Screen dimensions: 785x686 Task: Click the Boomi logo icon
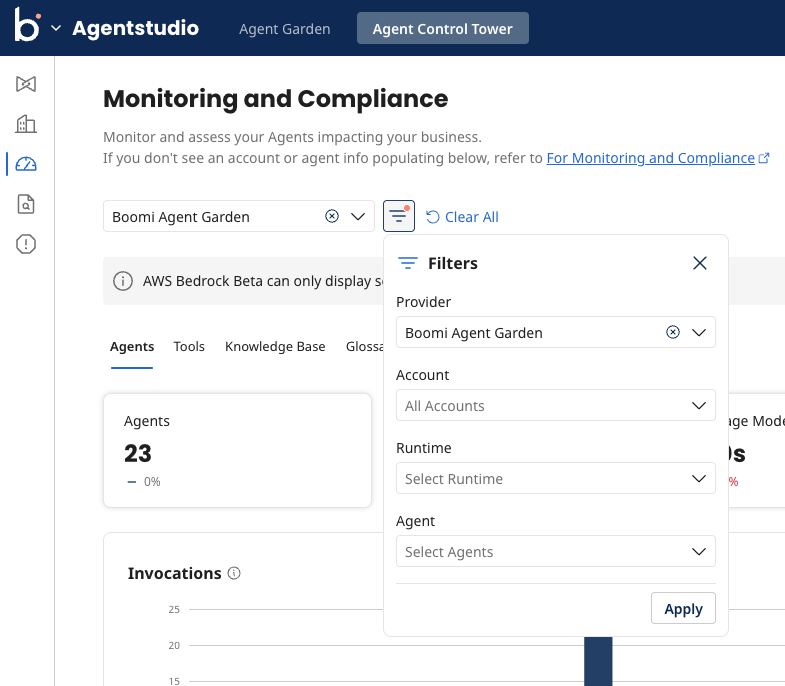point(27,25)
